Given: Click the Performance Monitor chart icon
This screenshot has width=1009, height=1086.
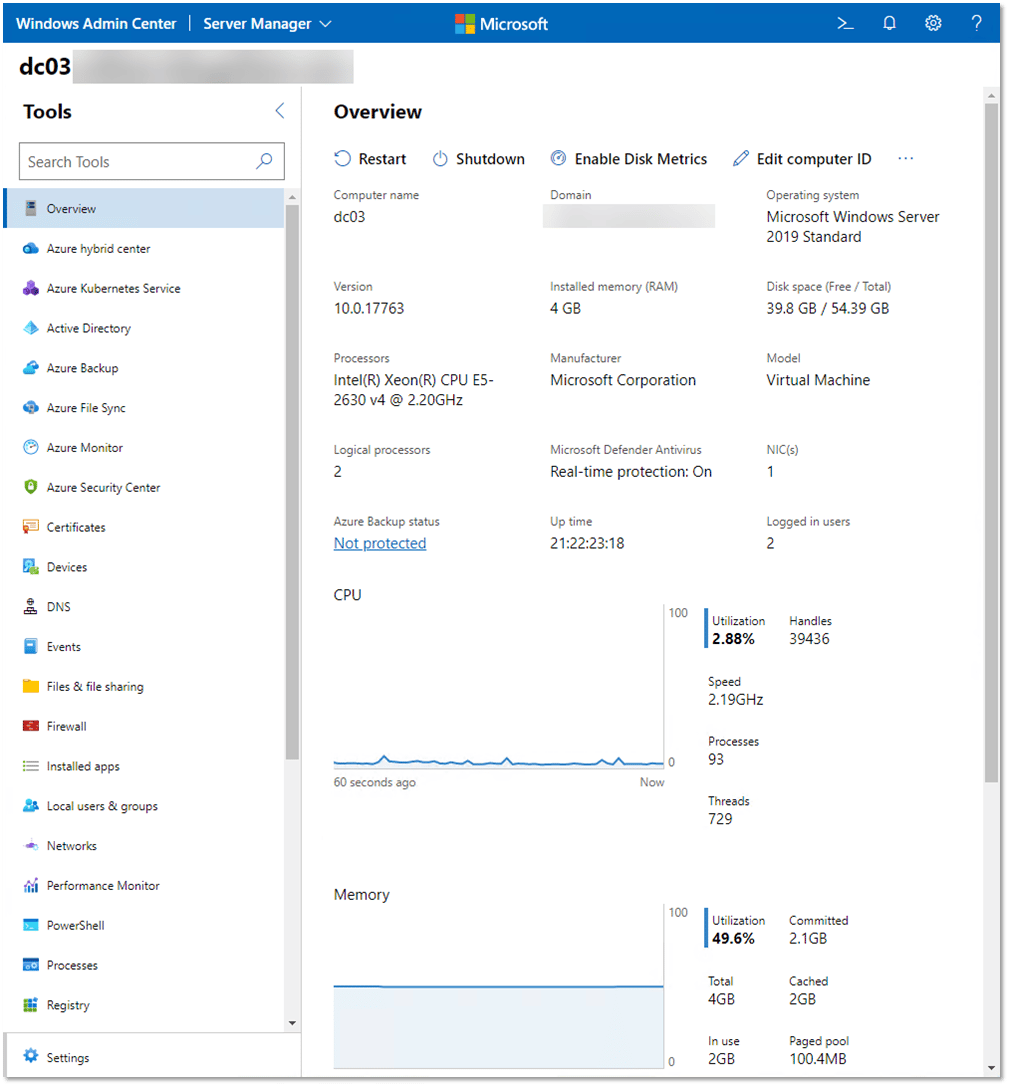Looking at the screenshot, I should 30,885.
